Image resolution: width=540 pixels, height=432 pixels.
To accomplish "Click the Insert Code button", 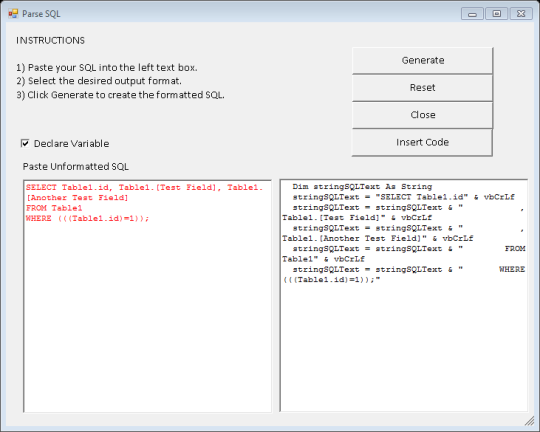I will tap(422, 142).
